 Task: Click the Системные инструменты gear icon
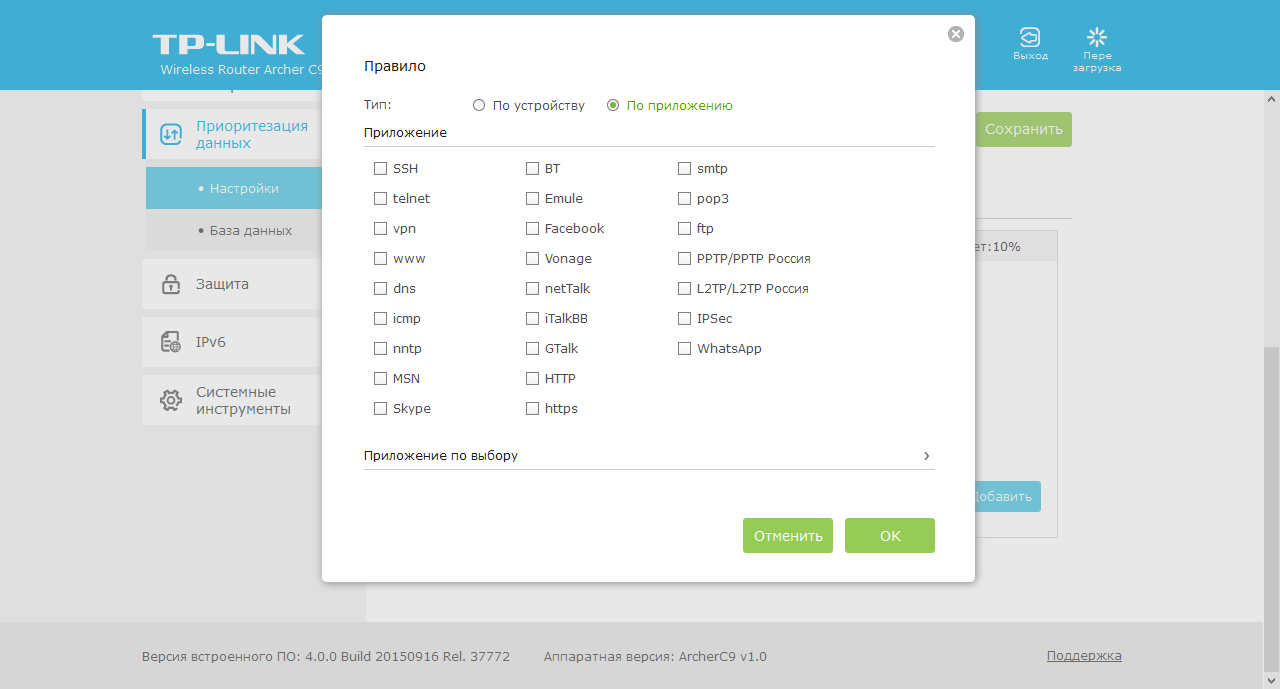171,401
